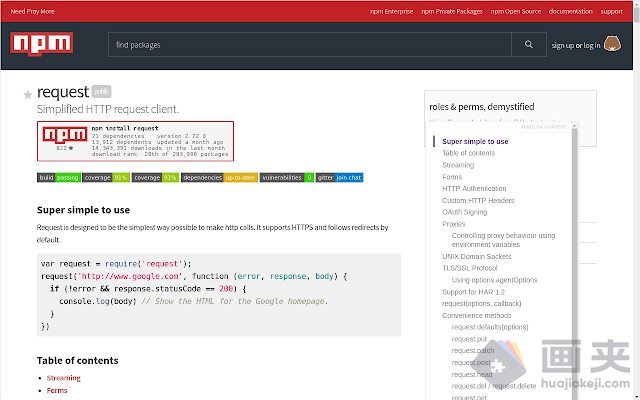The image size is (640, 400).
Task: Open the build passing badge
Action: point(58,177)
